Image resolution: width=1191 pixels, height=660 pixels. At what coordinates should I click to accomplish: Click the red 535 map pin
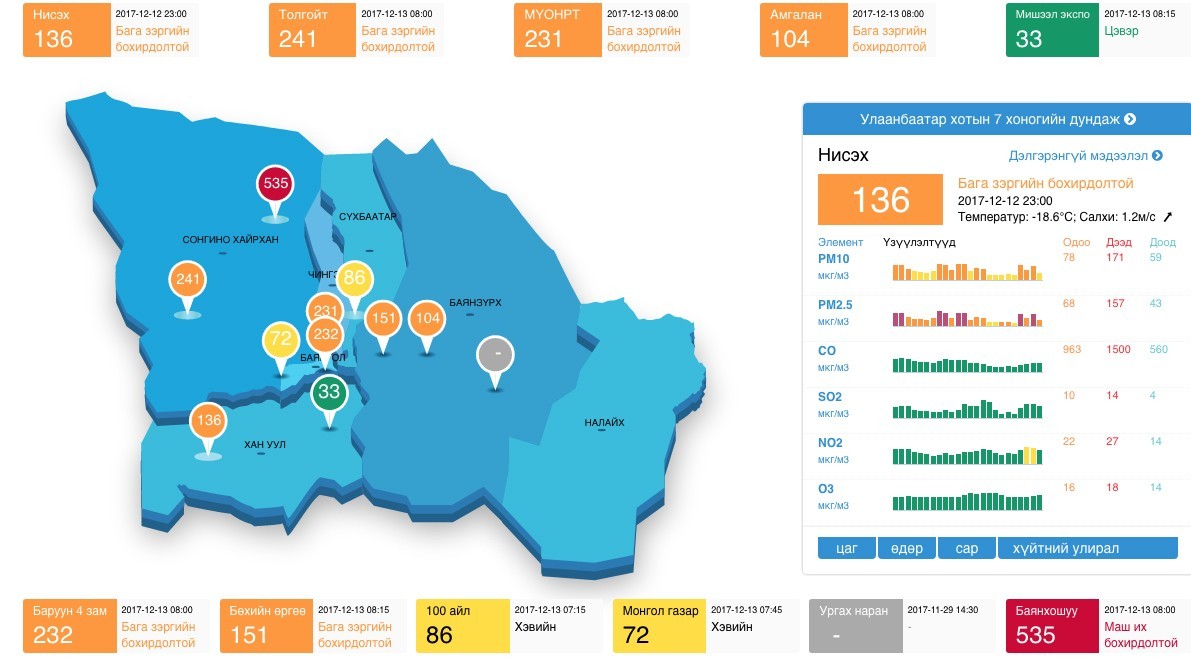[x=276, y=184]
